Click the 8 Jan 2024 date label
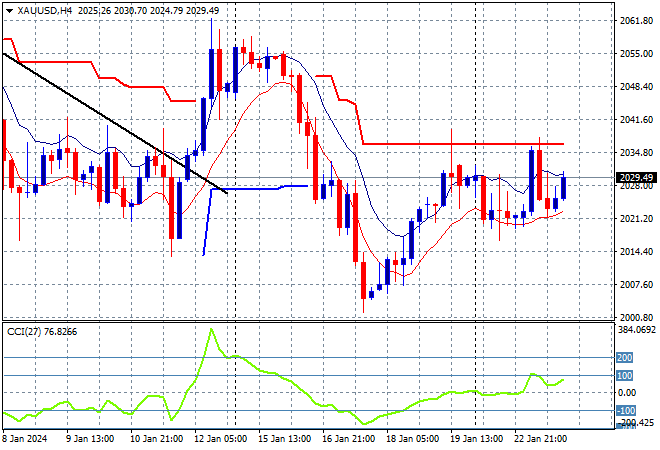 point(28,438)
